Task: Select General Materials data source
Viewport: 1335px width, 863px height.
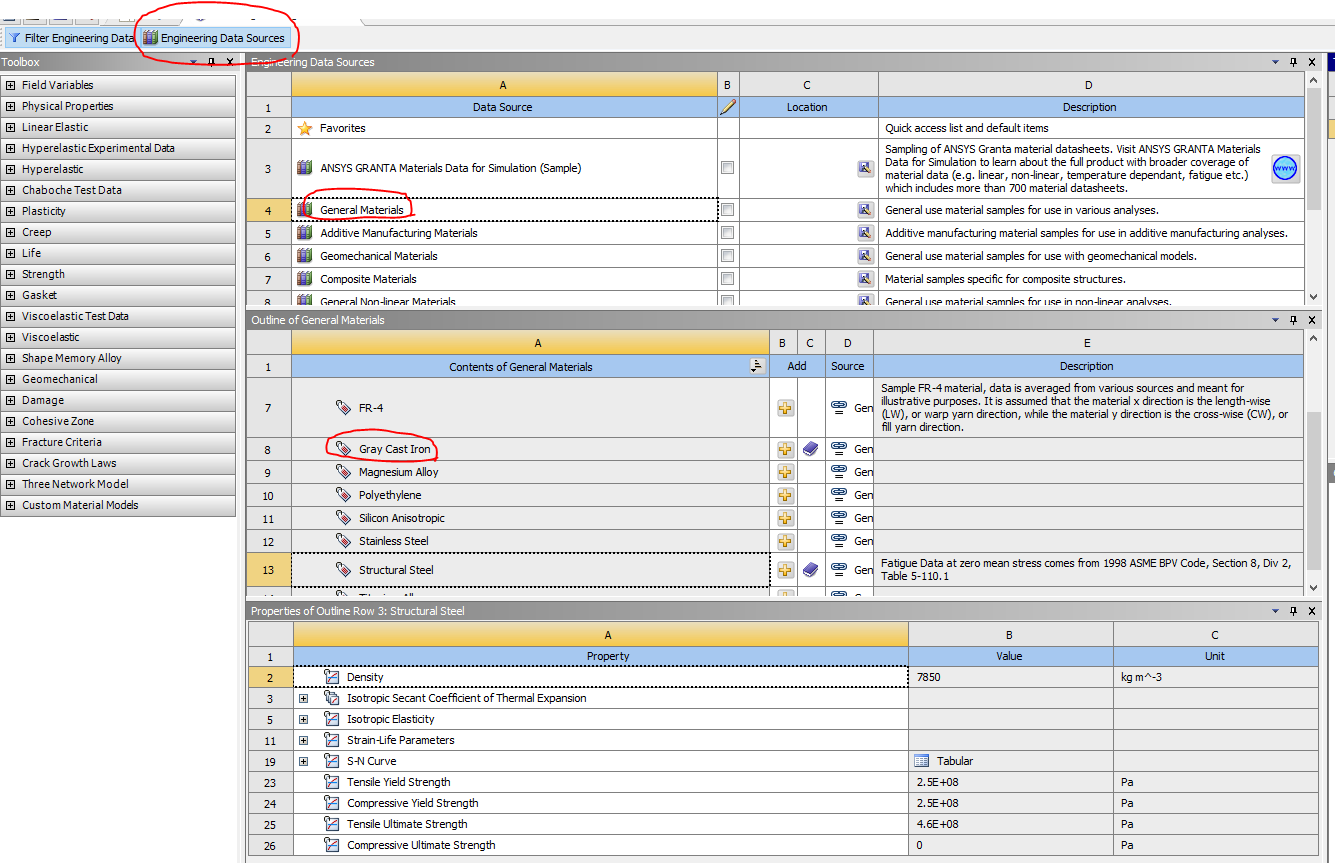Action: pos(504,210)
